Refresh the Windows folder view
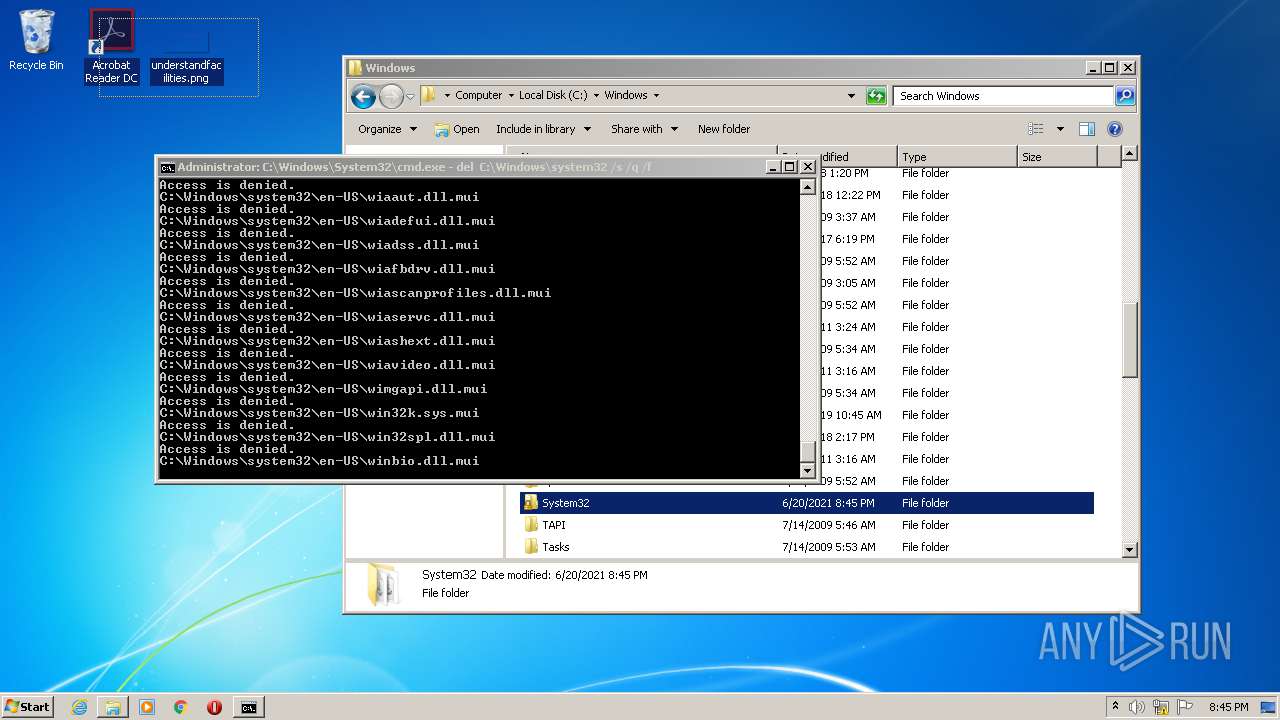Viewport: 1280px width, 720px height. pyautogui.click(x=876, y=96)
